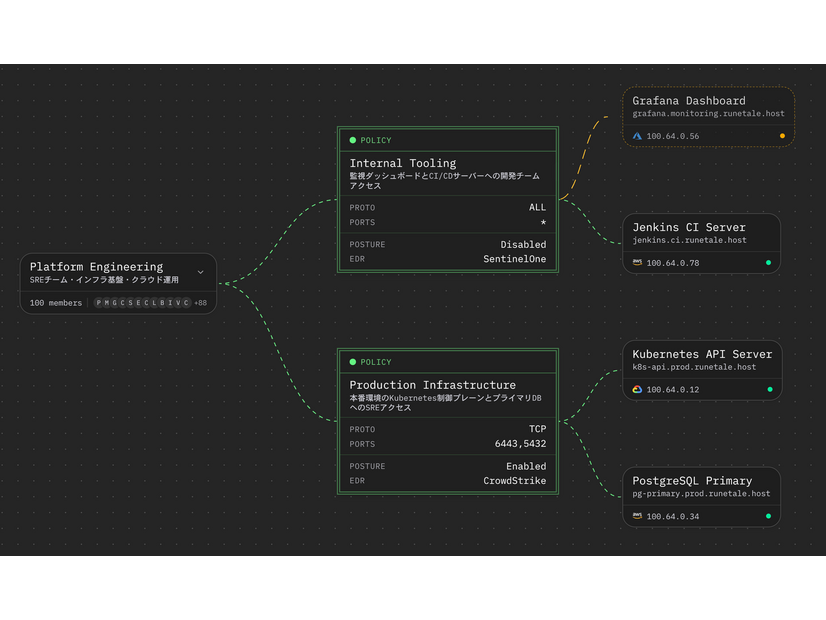Click the first member avatar 'P'

click(99, 303)
